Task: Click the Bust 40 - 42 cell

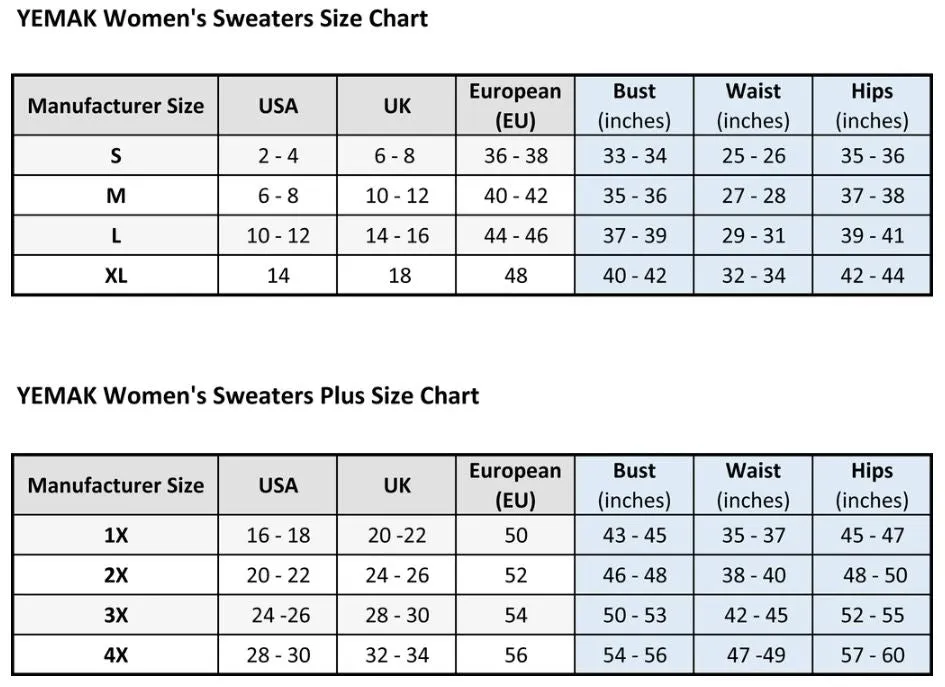Action: 635,275
